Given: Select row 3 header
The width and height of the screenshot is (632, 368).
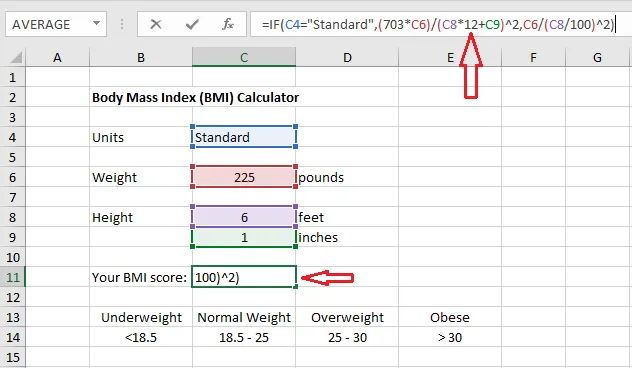Looking at the screenshot, I should (x=12, y=117).
